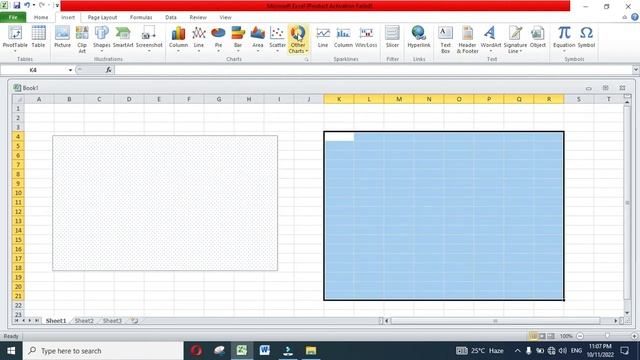Image resolution: width=640 pixels, height=360 pixels.
Task: Expand the Name Box dropdown
Action: point(70,70)
